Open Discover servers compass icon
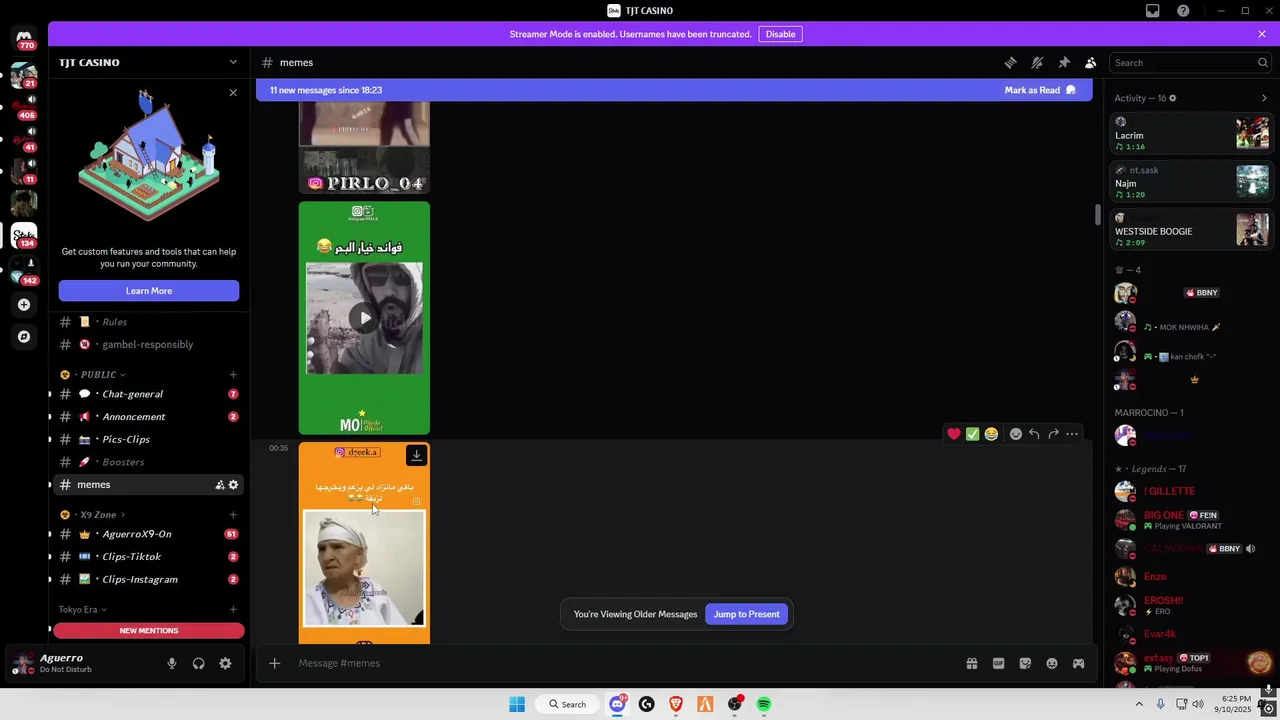 coord(24,337)
